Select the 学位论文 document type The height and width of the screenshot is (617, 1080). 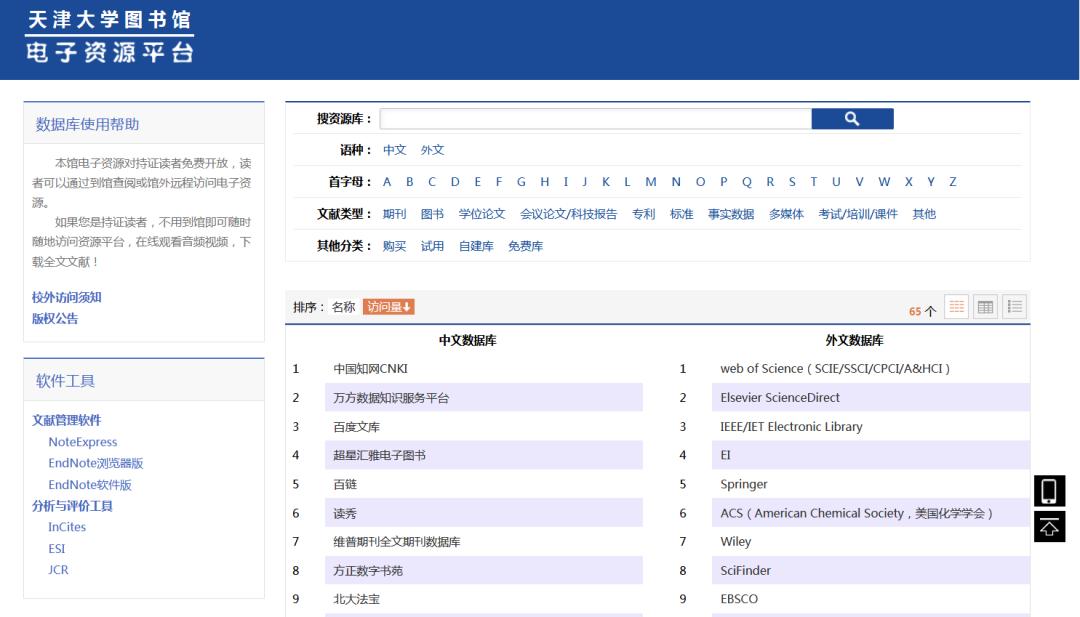pos(482,214)
